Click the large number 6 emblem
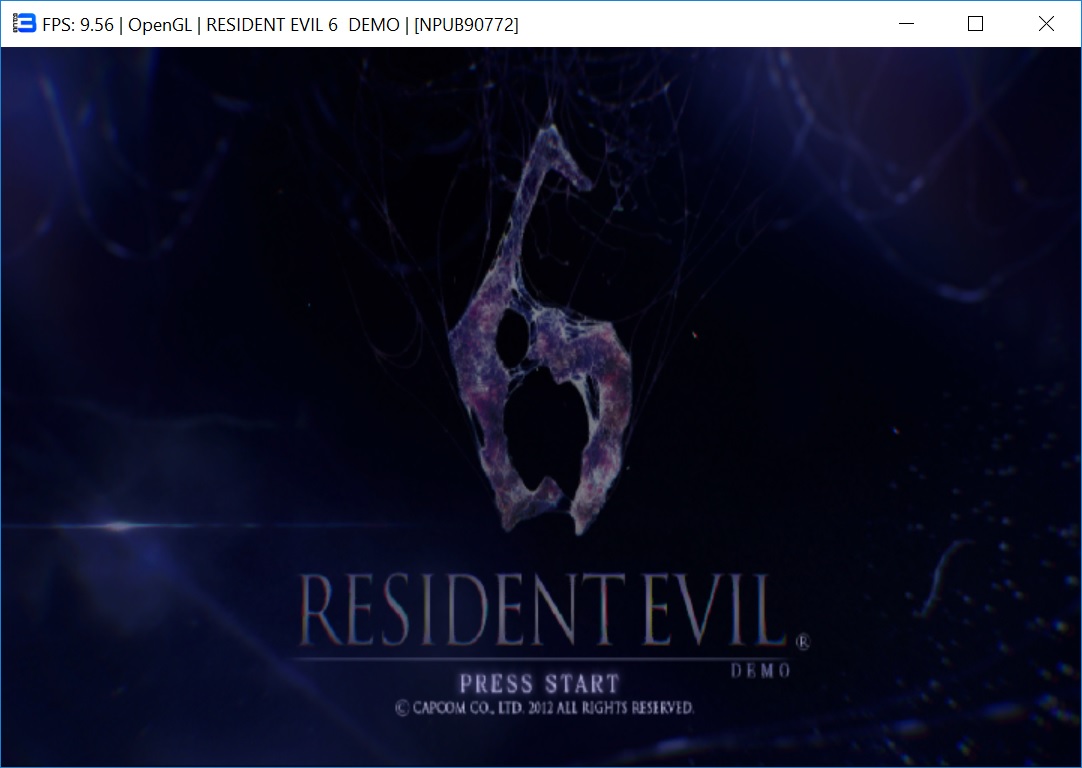This screenshot has width=1082, height=768. point(542,330)
